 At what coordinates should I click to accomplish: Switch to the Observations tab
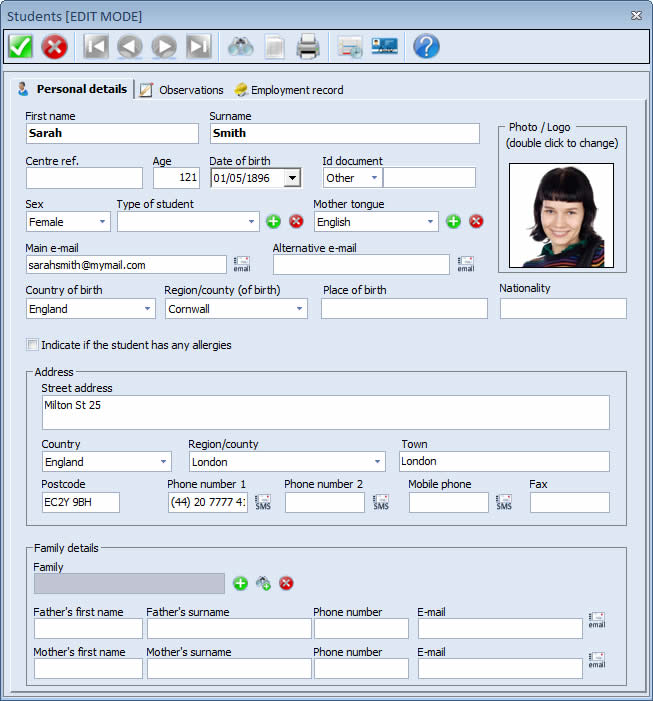[181, 90]
